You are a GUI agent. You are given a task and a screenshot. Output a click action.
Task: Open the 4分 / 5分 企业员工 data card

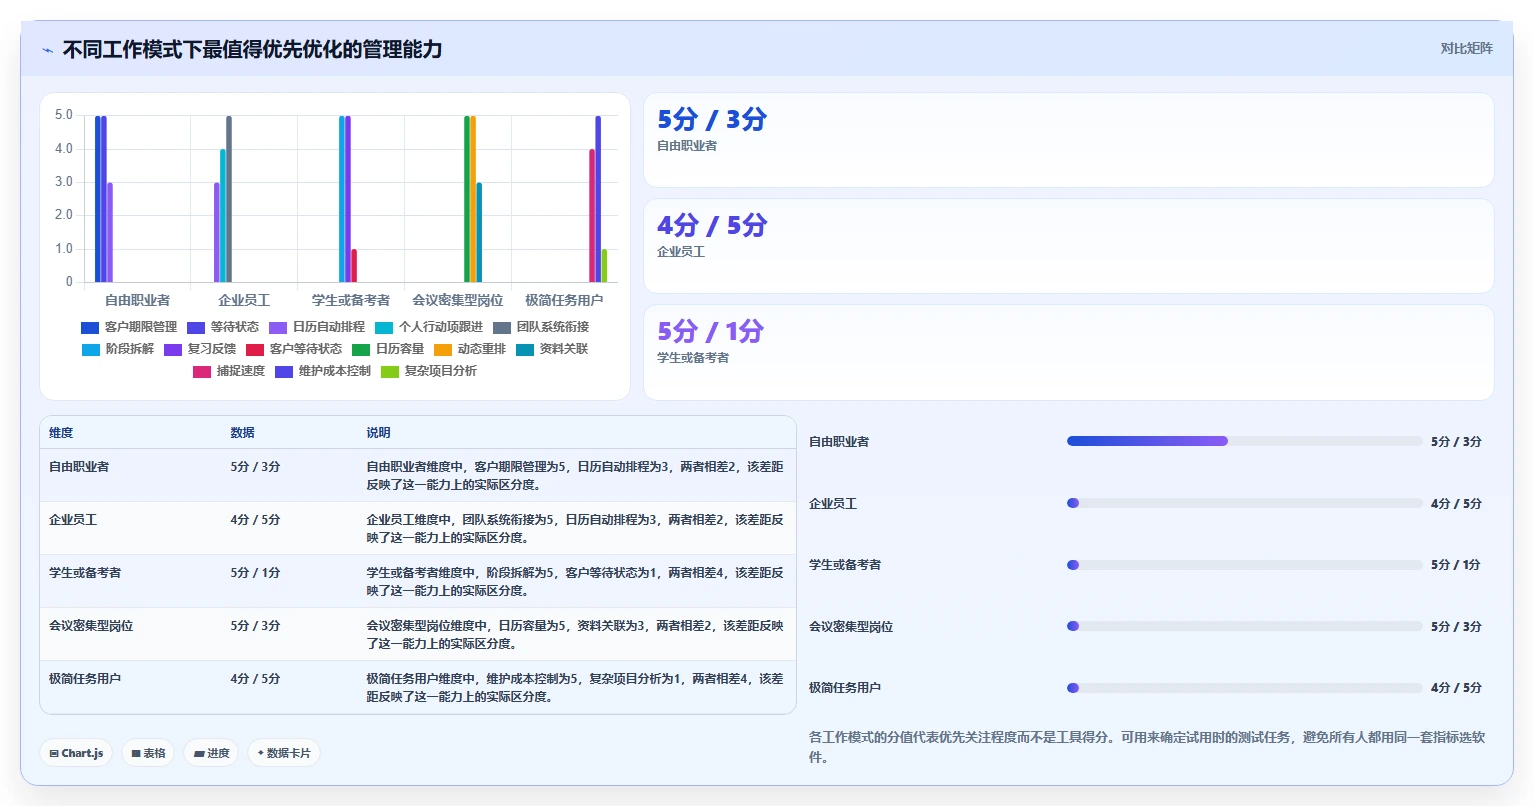pos(1068,246)
